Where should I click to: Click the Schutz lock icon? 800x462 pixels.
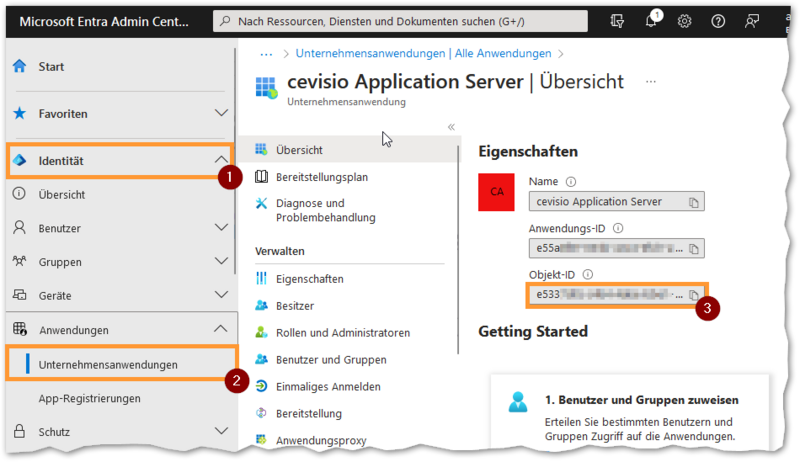pyautogui.click(x=19, y=431)
